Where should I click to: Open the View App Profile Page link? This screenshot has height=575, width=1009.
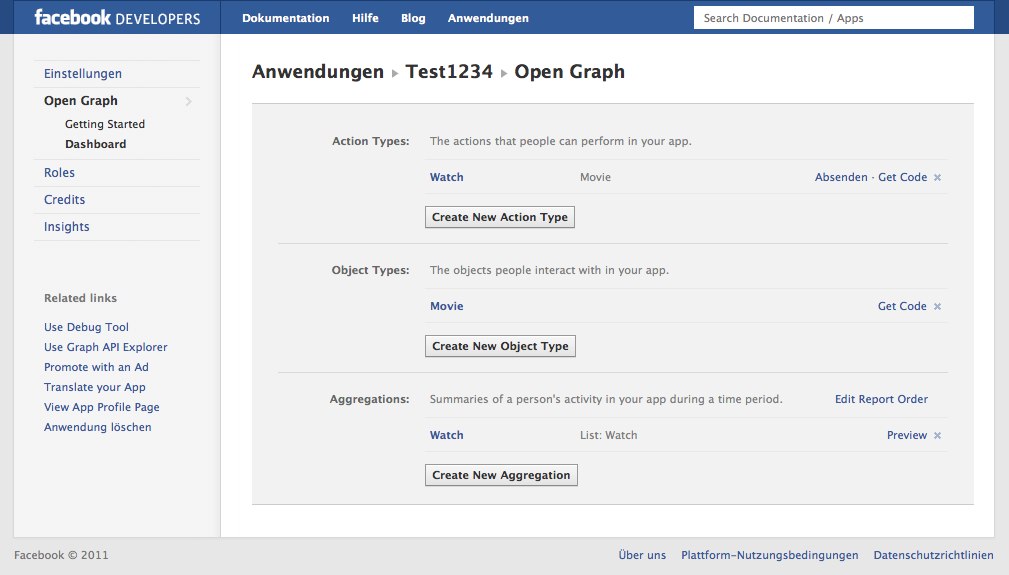point(102,406)
